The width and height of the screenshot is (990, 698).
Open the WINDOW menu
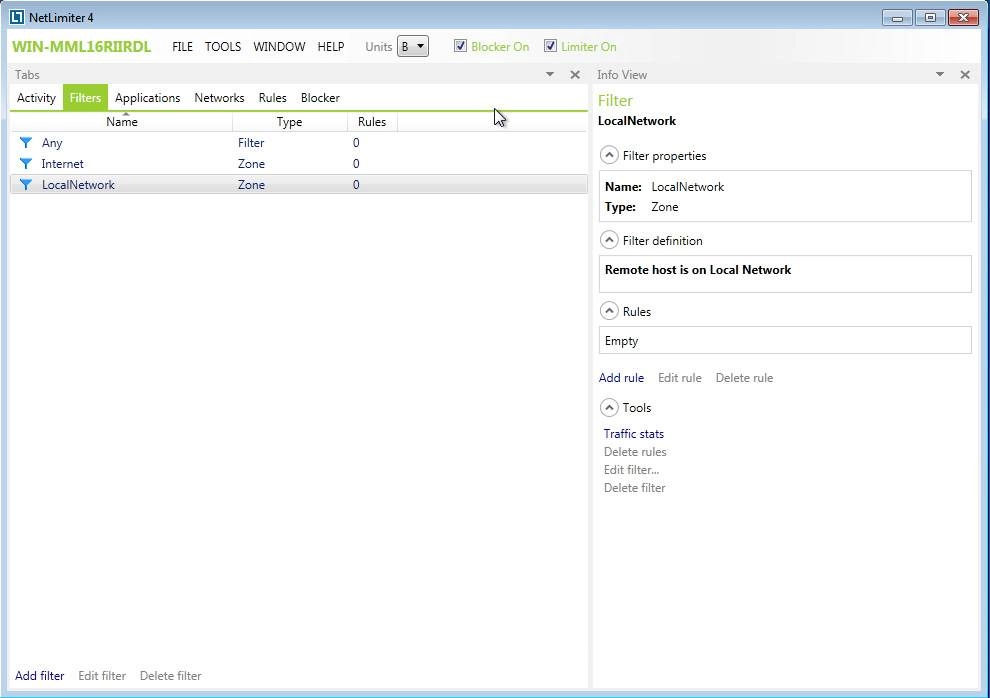(x=279, y=47)
